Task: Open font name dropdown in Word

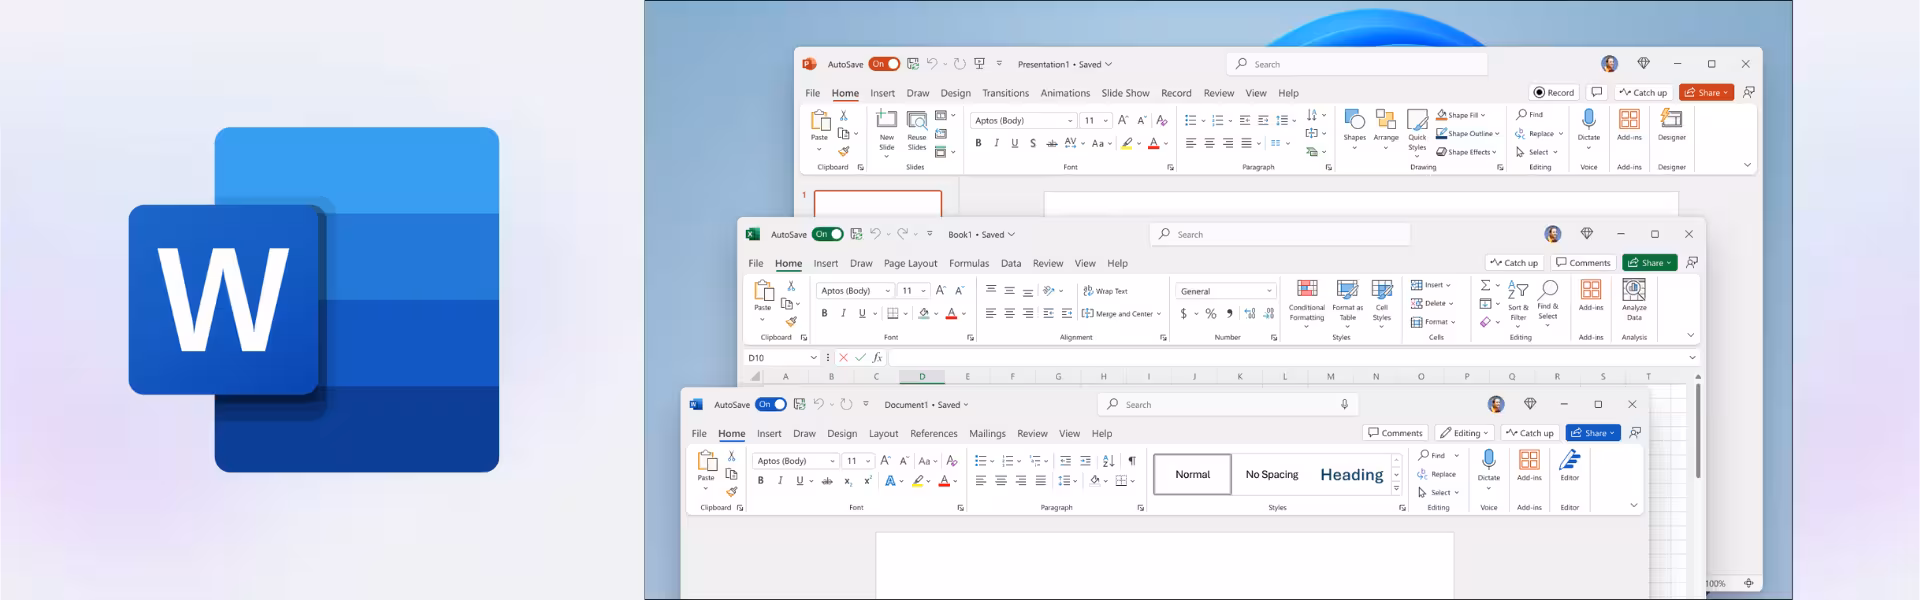Action: 832,461
